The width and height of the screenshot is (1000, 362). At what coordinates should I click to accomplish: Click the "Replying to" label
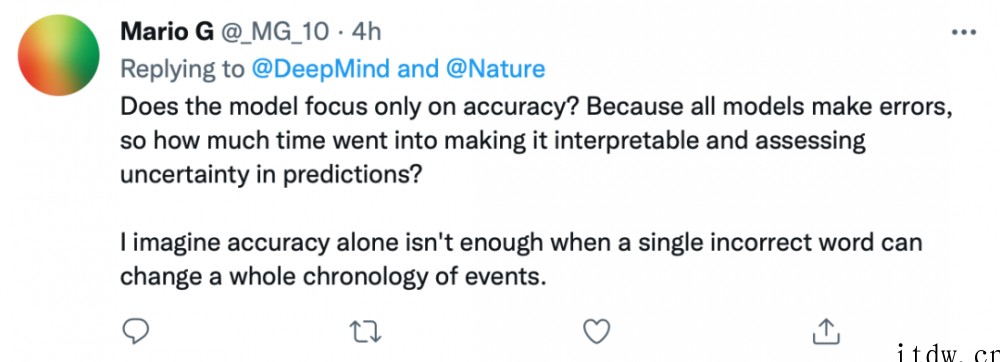pos(182,69)
